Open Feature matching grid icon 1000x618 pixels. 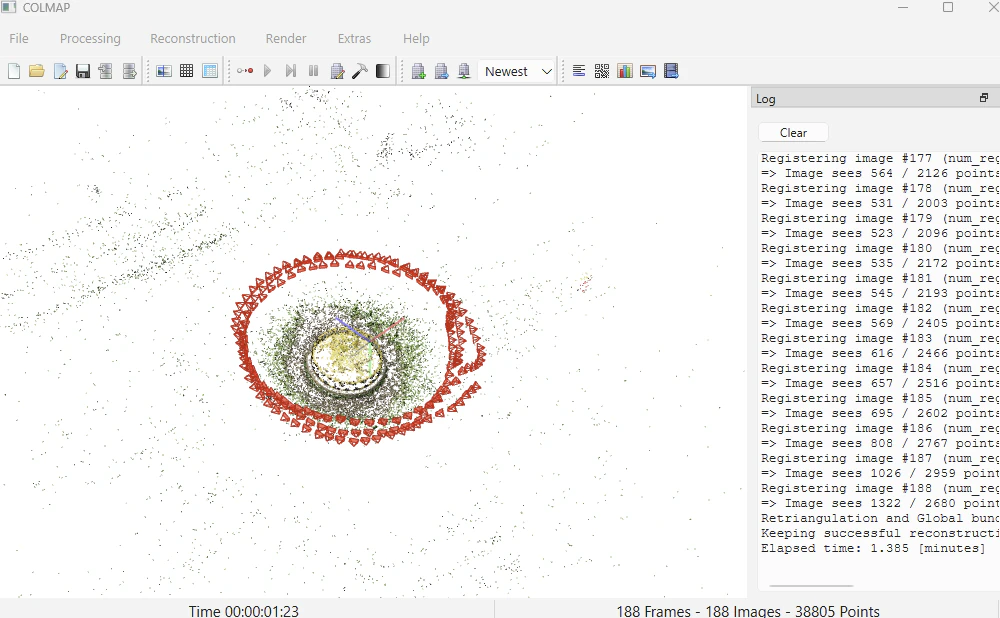(x=186, y=71)
